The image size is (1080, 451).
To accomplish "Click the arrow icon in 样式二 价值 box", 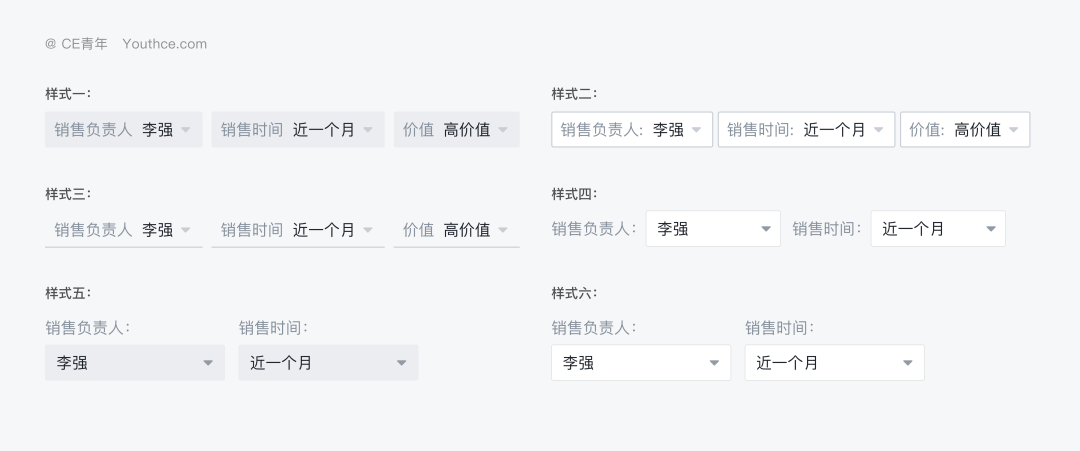I will [1014, 130].
